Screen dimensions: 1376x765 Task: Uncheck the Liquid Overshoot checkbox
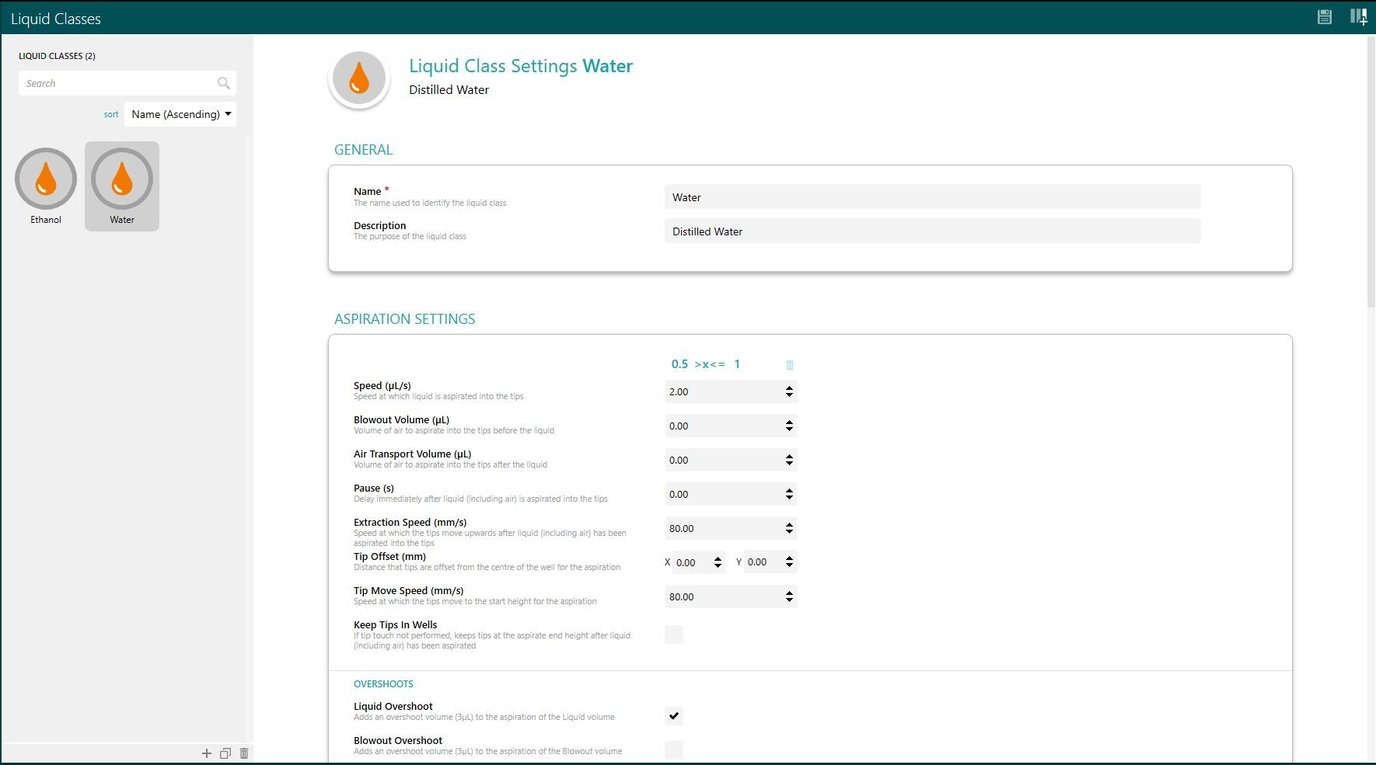pyautogui.click(x=674, y=716)
